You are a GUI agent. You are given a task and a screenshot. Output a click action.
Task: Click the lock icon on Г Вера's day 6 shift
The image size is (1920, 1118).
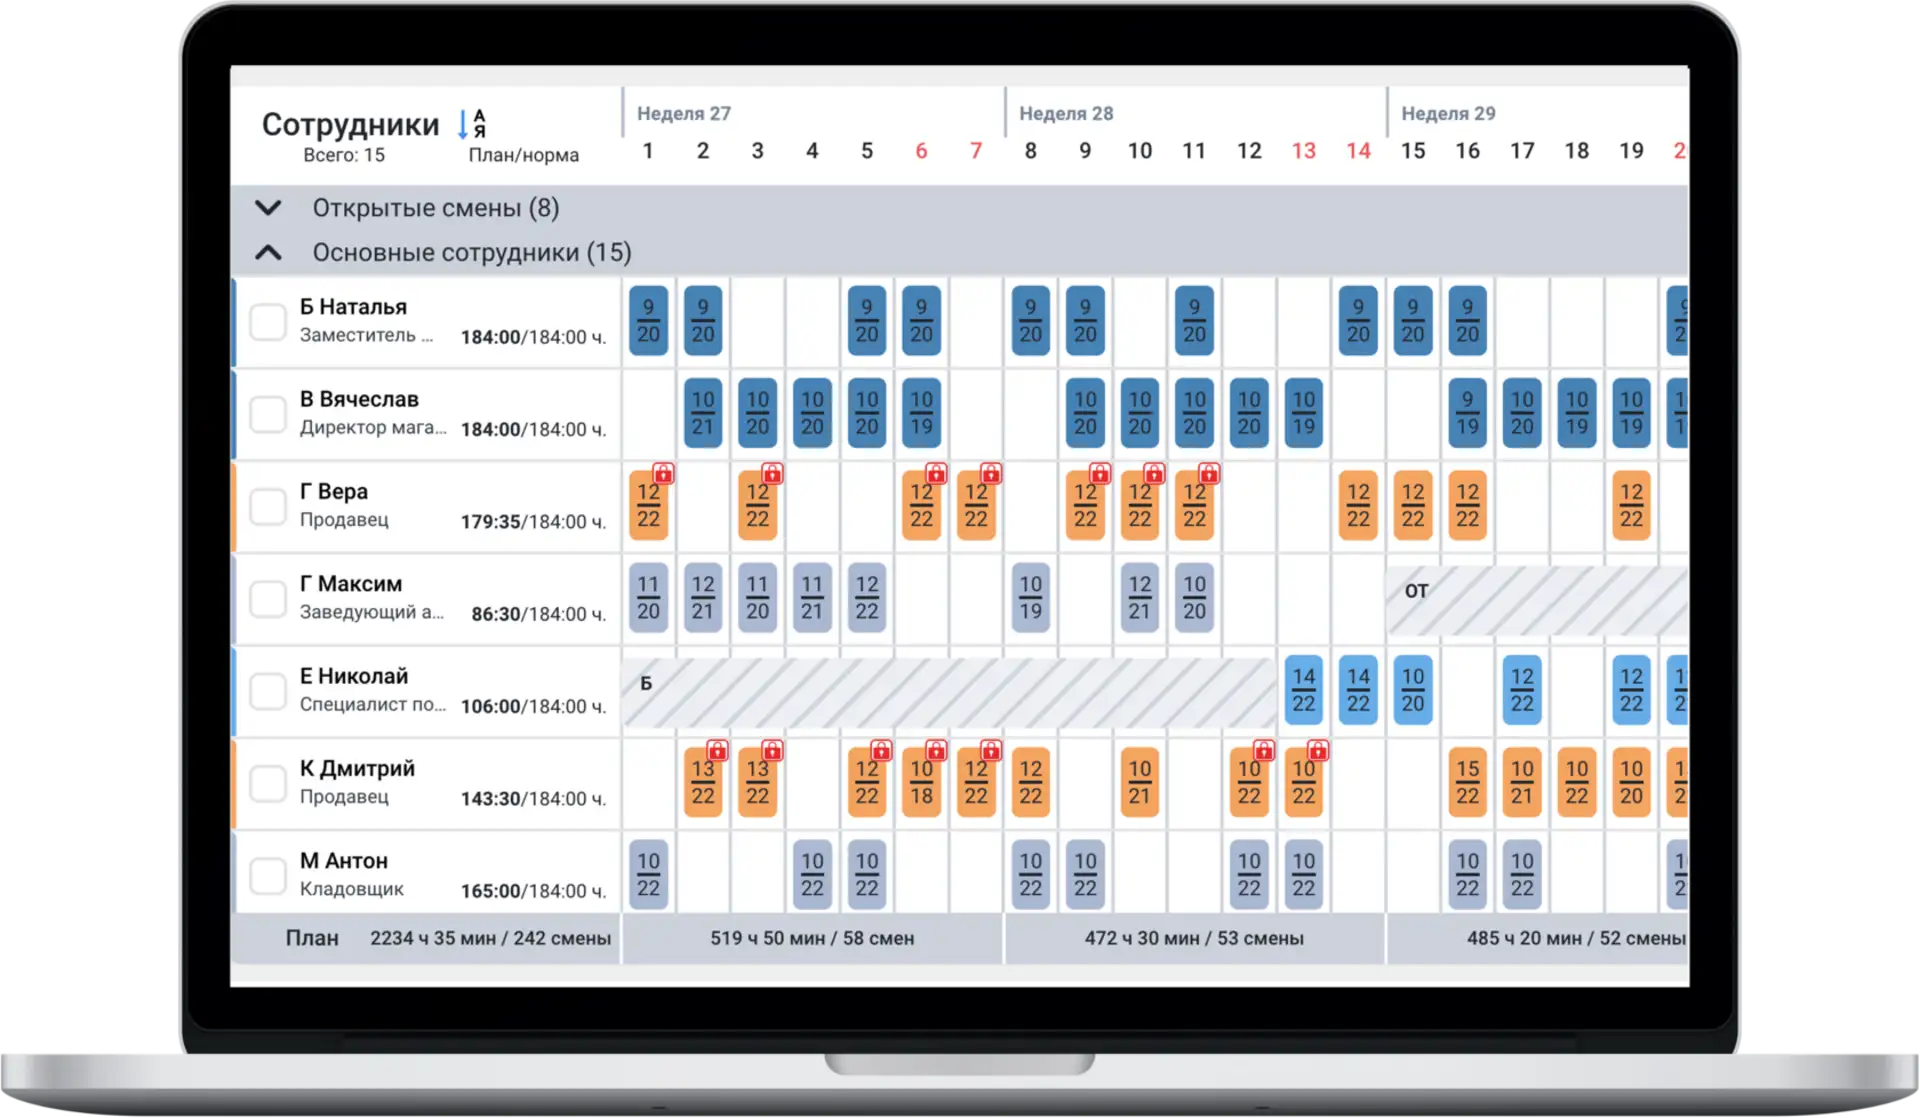(x=936, y=473)
